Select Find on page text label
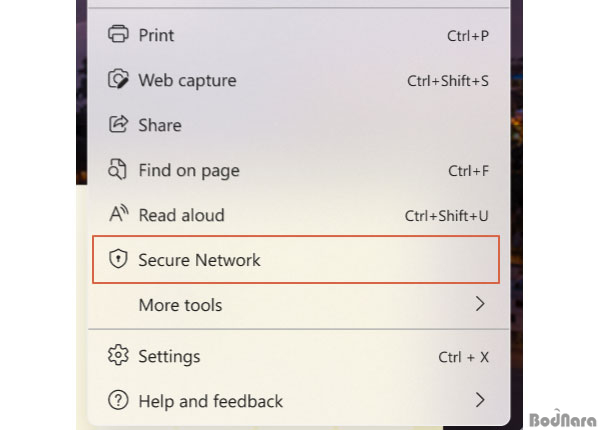The height and width of the screenshot is (430, 600). click(x=189, y=171)
